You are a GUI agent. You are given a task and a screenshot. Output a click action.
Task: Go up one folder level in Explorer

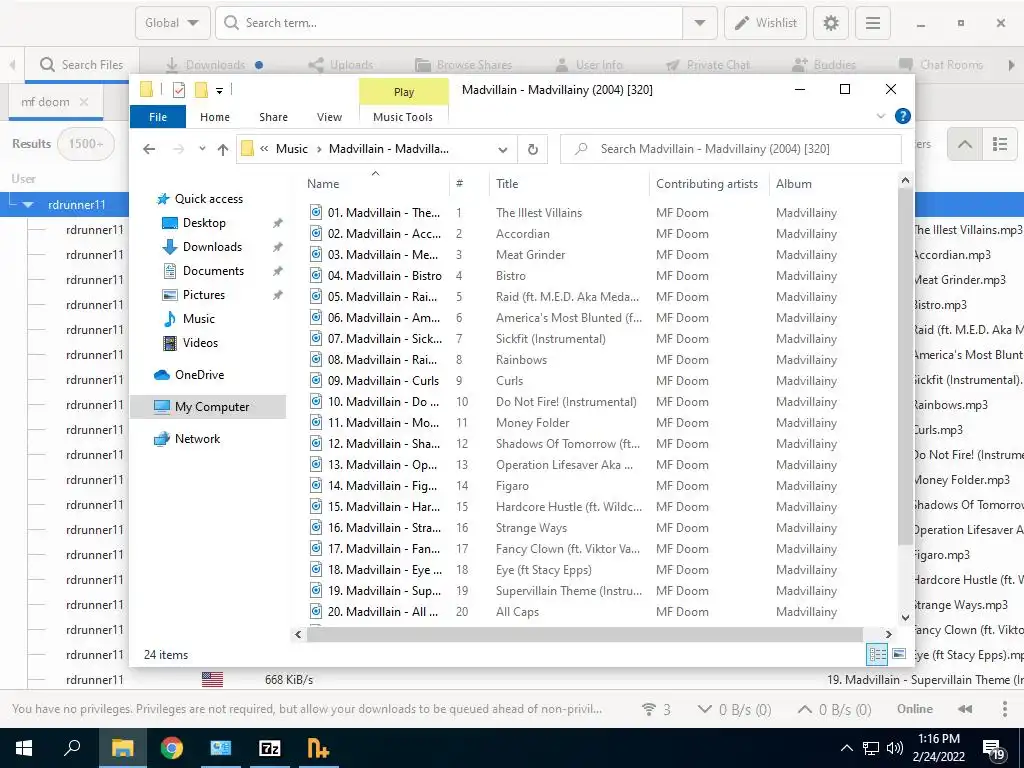(223, 149)
